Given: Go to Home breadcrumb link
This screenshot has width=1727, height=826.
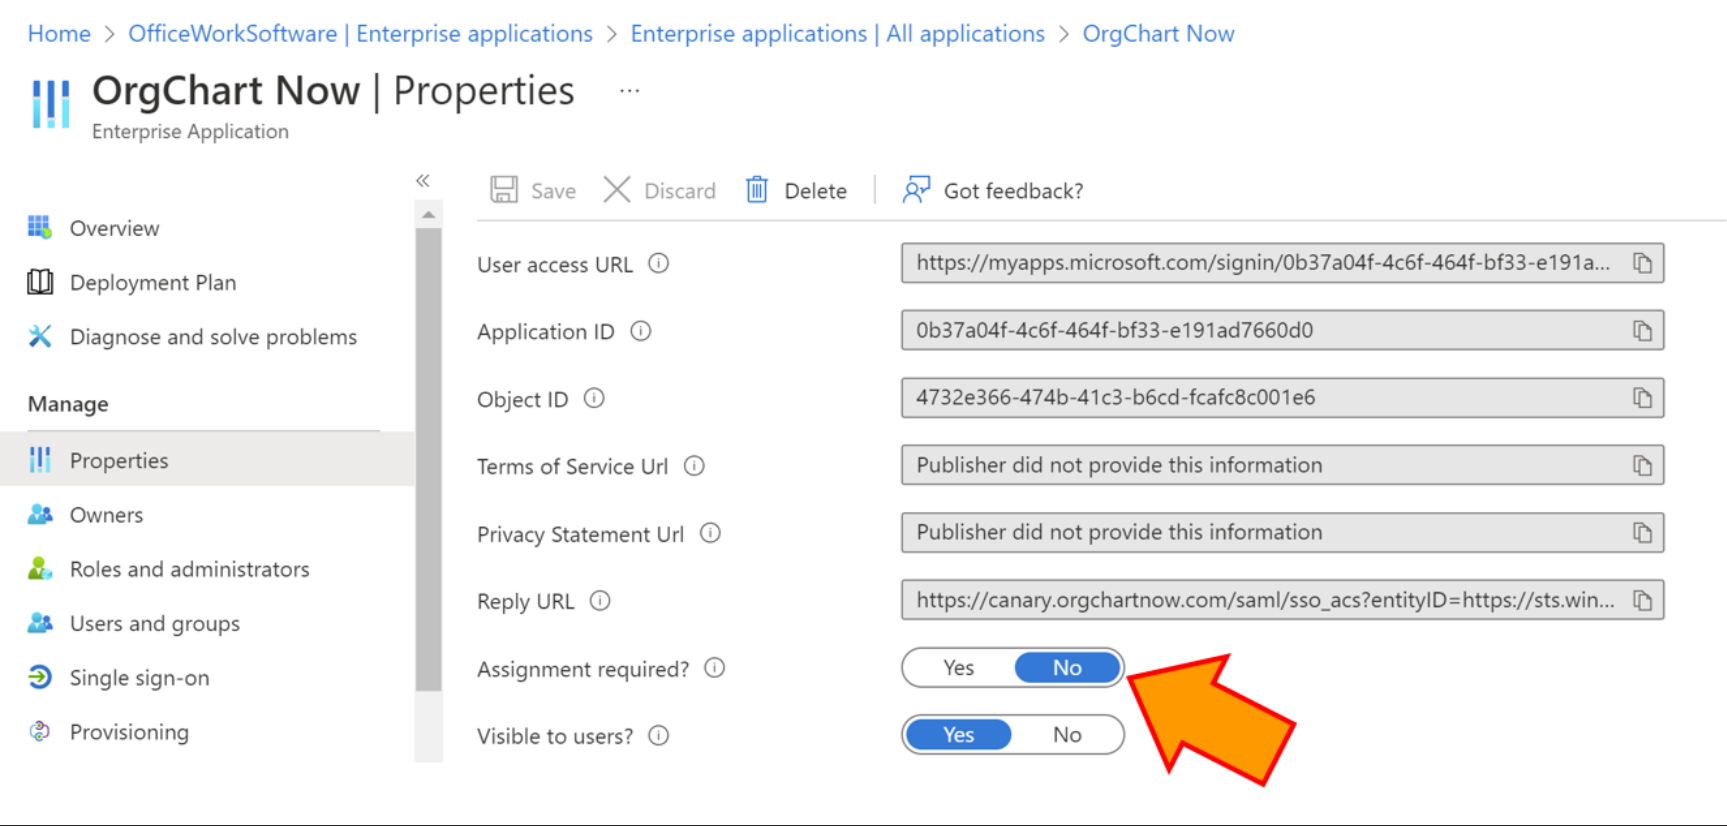Looking at the screenshot, I should pyautogui.click(x=59, y=34).
